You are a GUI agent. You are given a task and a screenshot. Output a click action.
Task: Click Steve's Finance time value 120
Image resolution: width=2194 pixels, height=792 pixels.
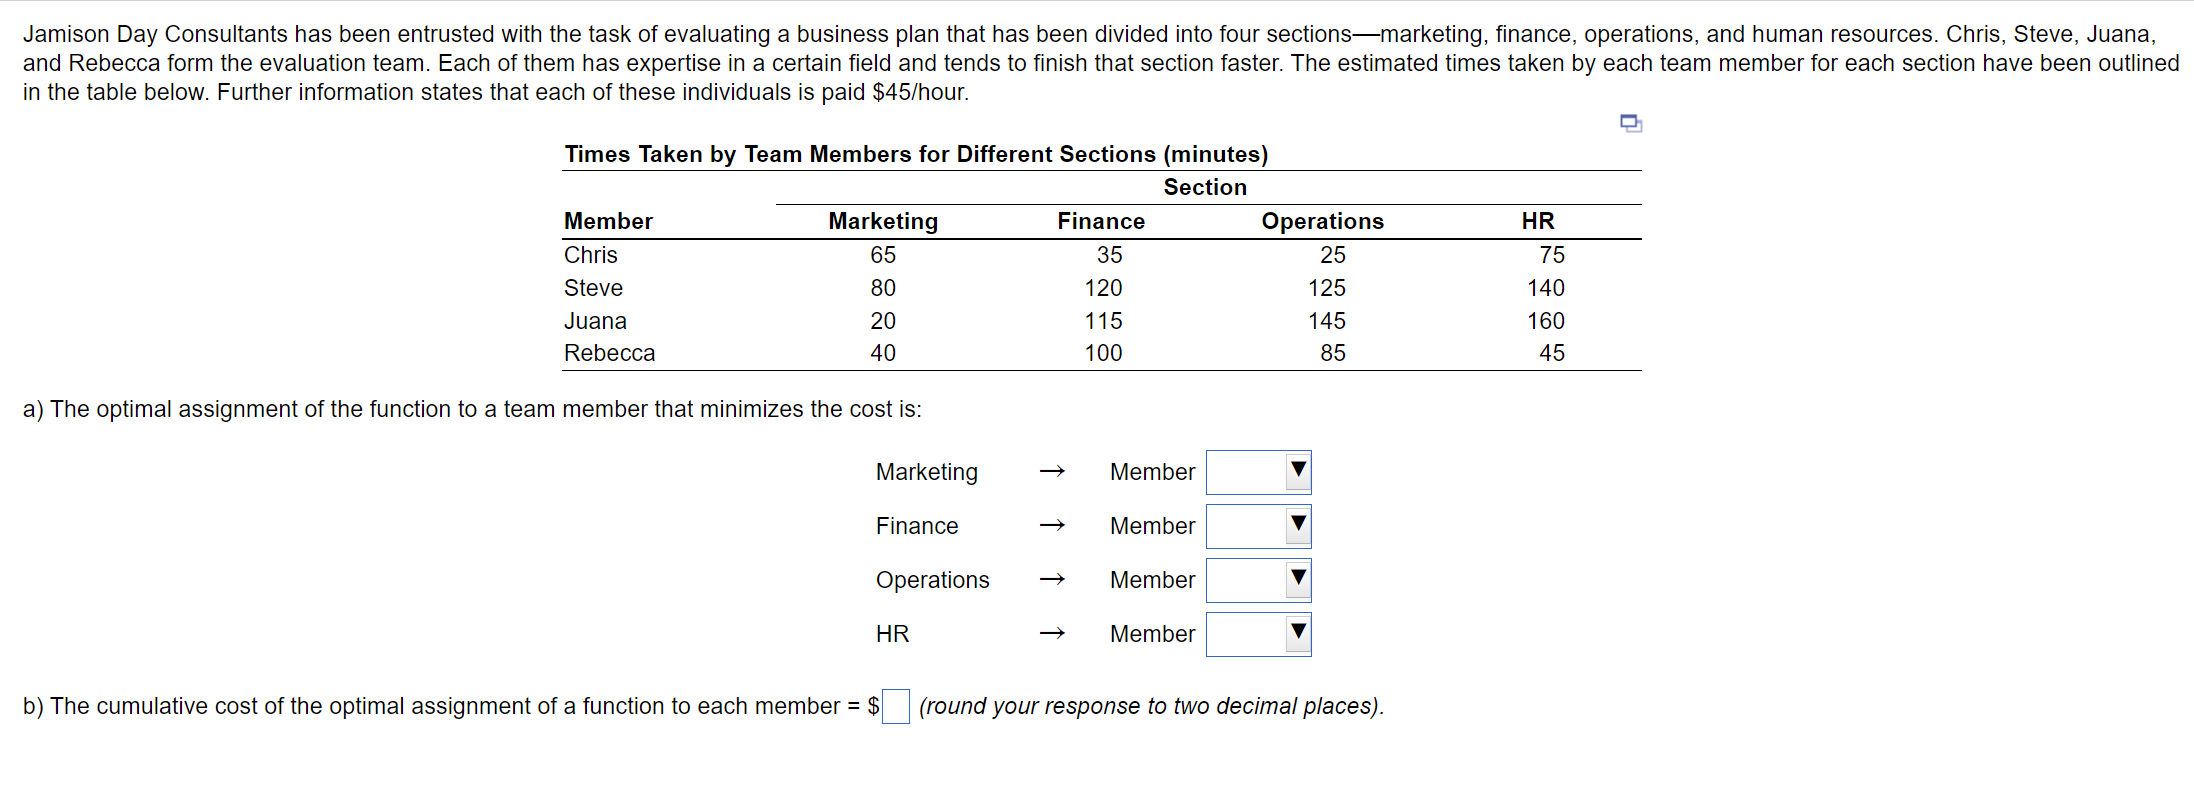pos(1104,288)
